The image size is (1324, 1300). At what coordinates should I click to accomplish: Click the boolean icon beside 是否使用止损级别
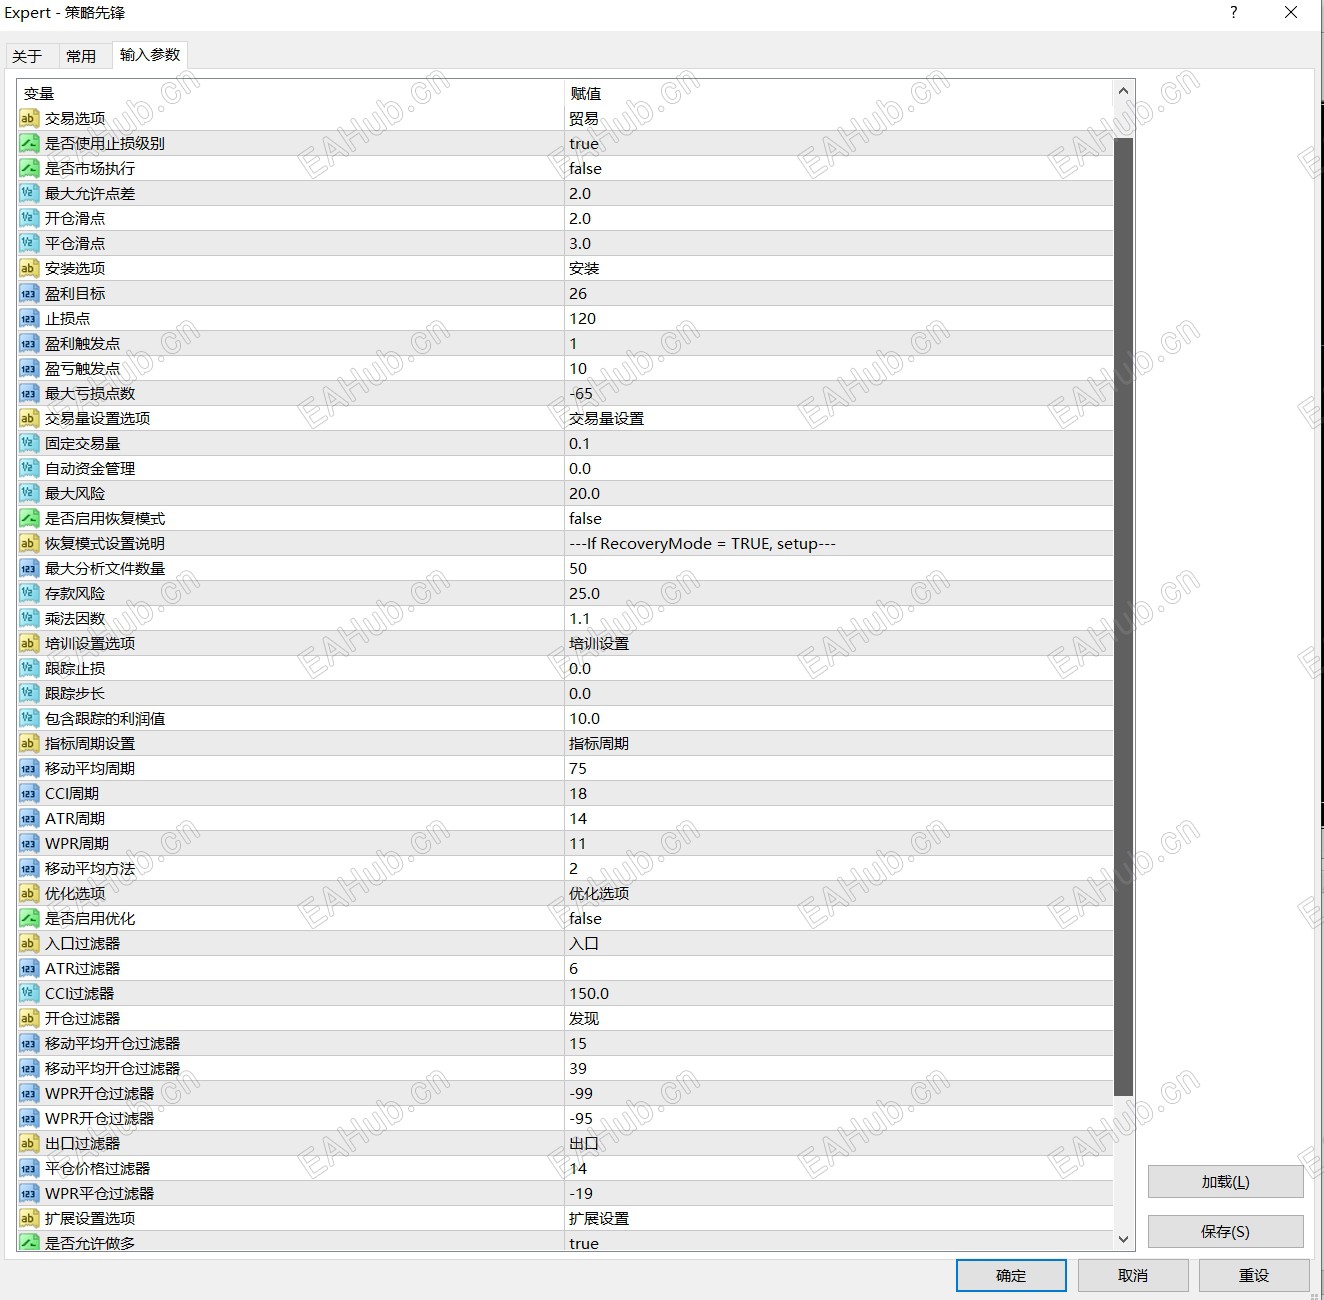(28, 143)
